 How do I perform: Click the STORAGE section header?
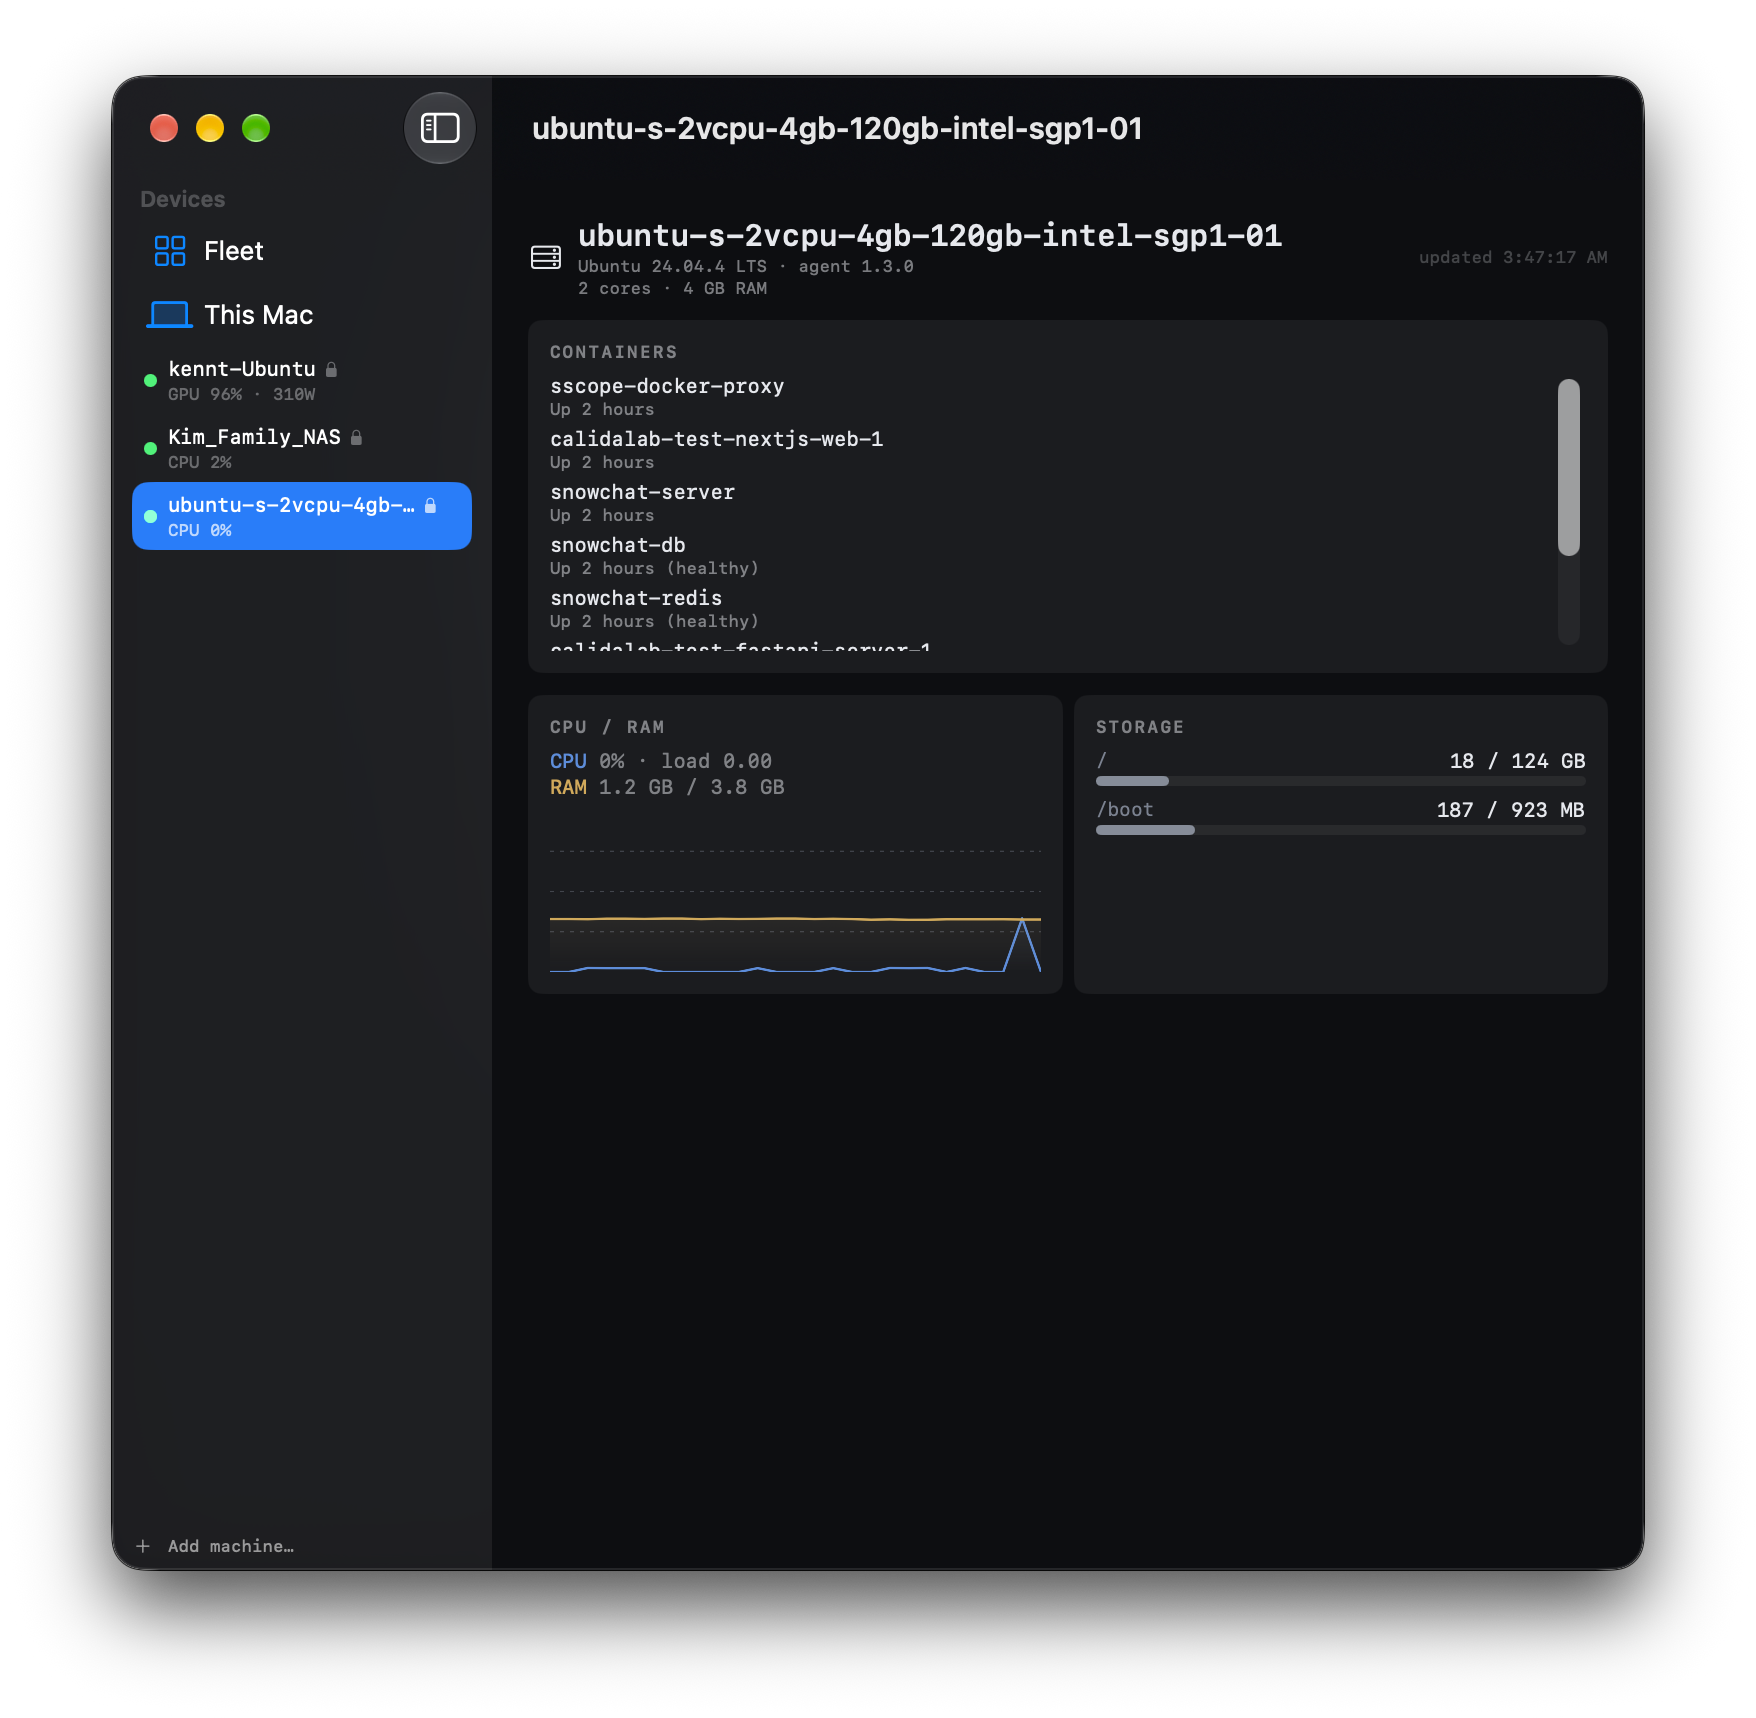click(x=1140, y=727)
